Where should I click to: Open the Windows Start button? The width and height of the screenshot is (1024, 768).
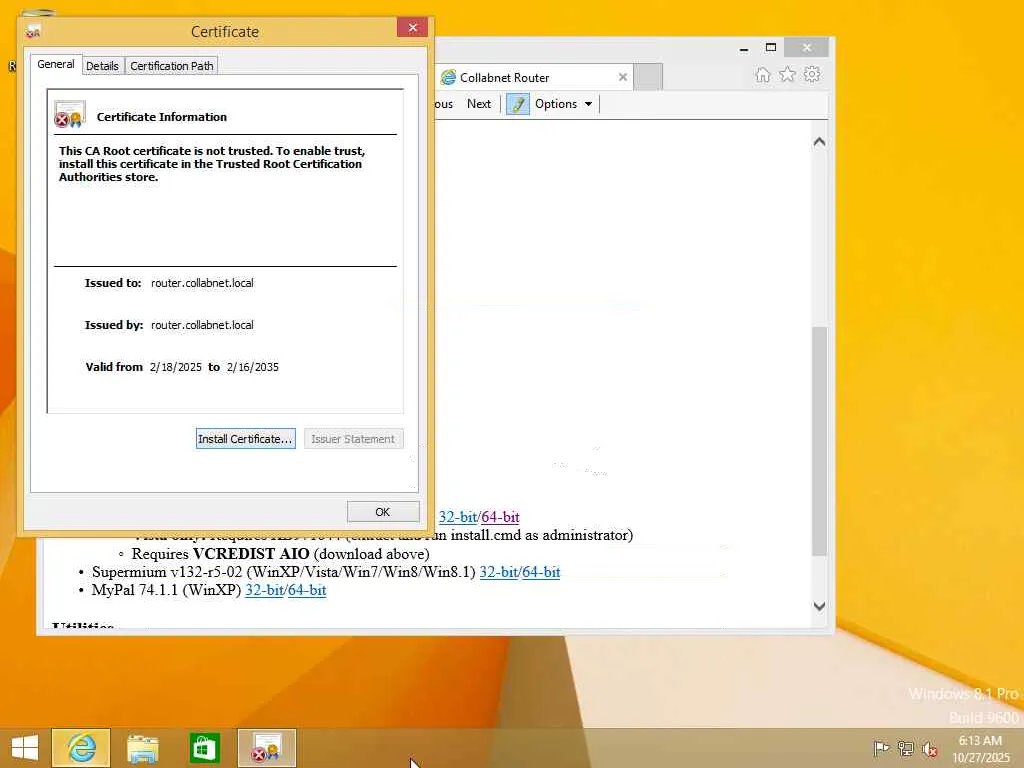tap(25, 748)
